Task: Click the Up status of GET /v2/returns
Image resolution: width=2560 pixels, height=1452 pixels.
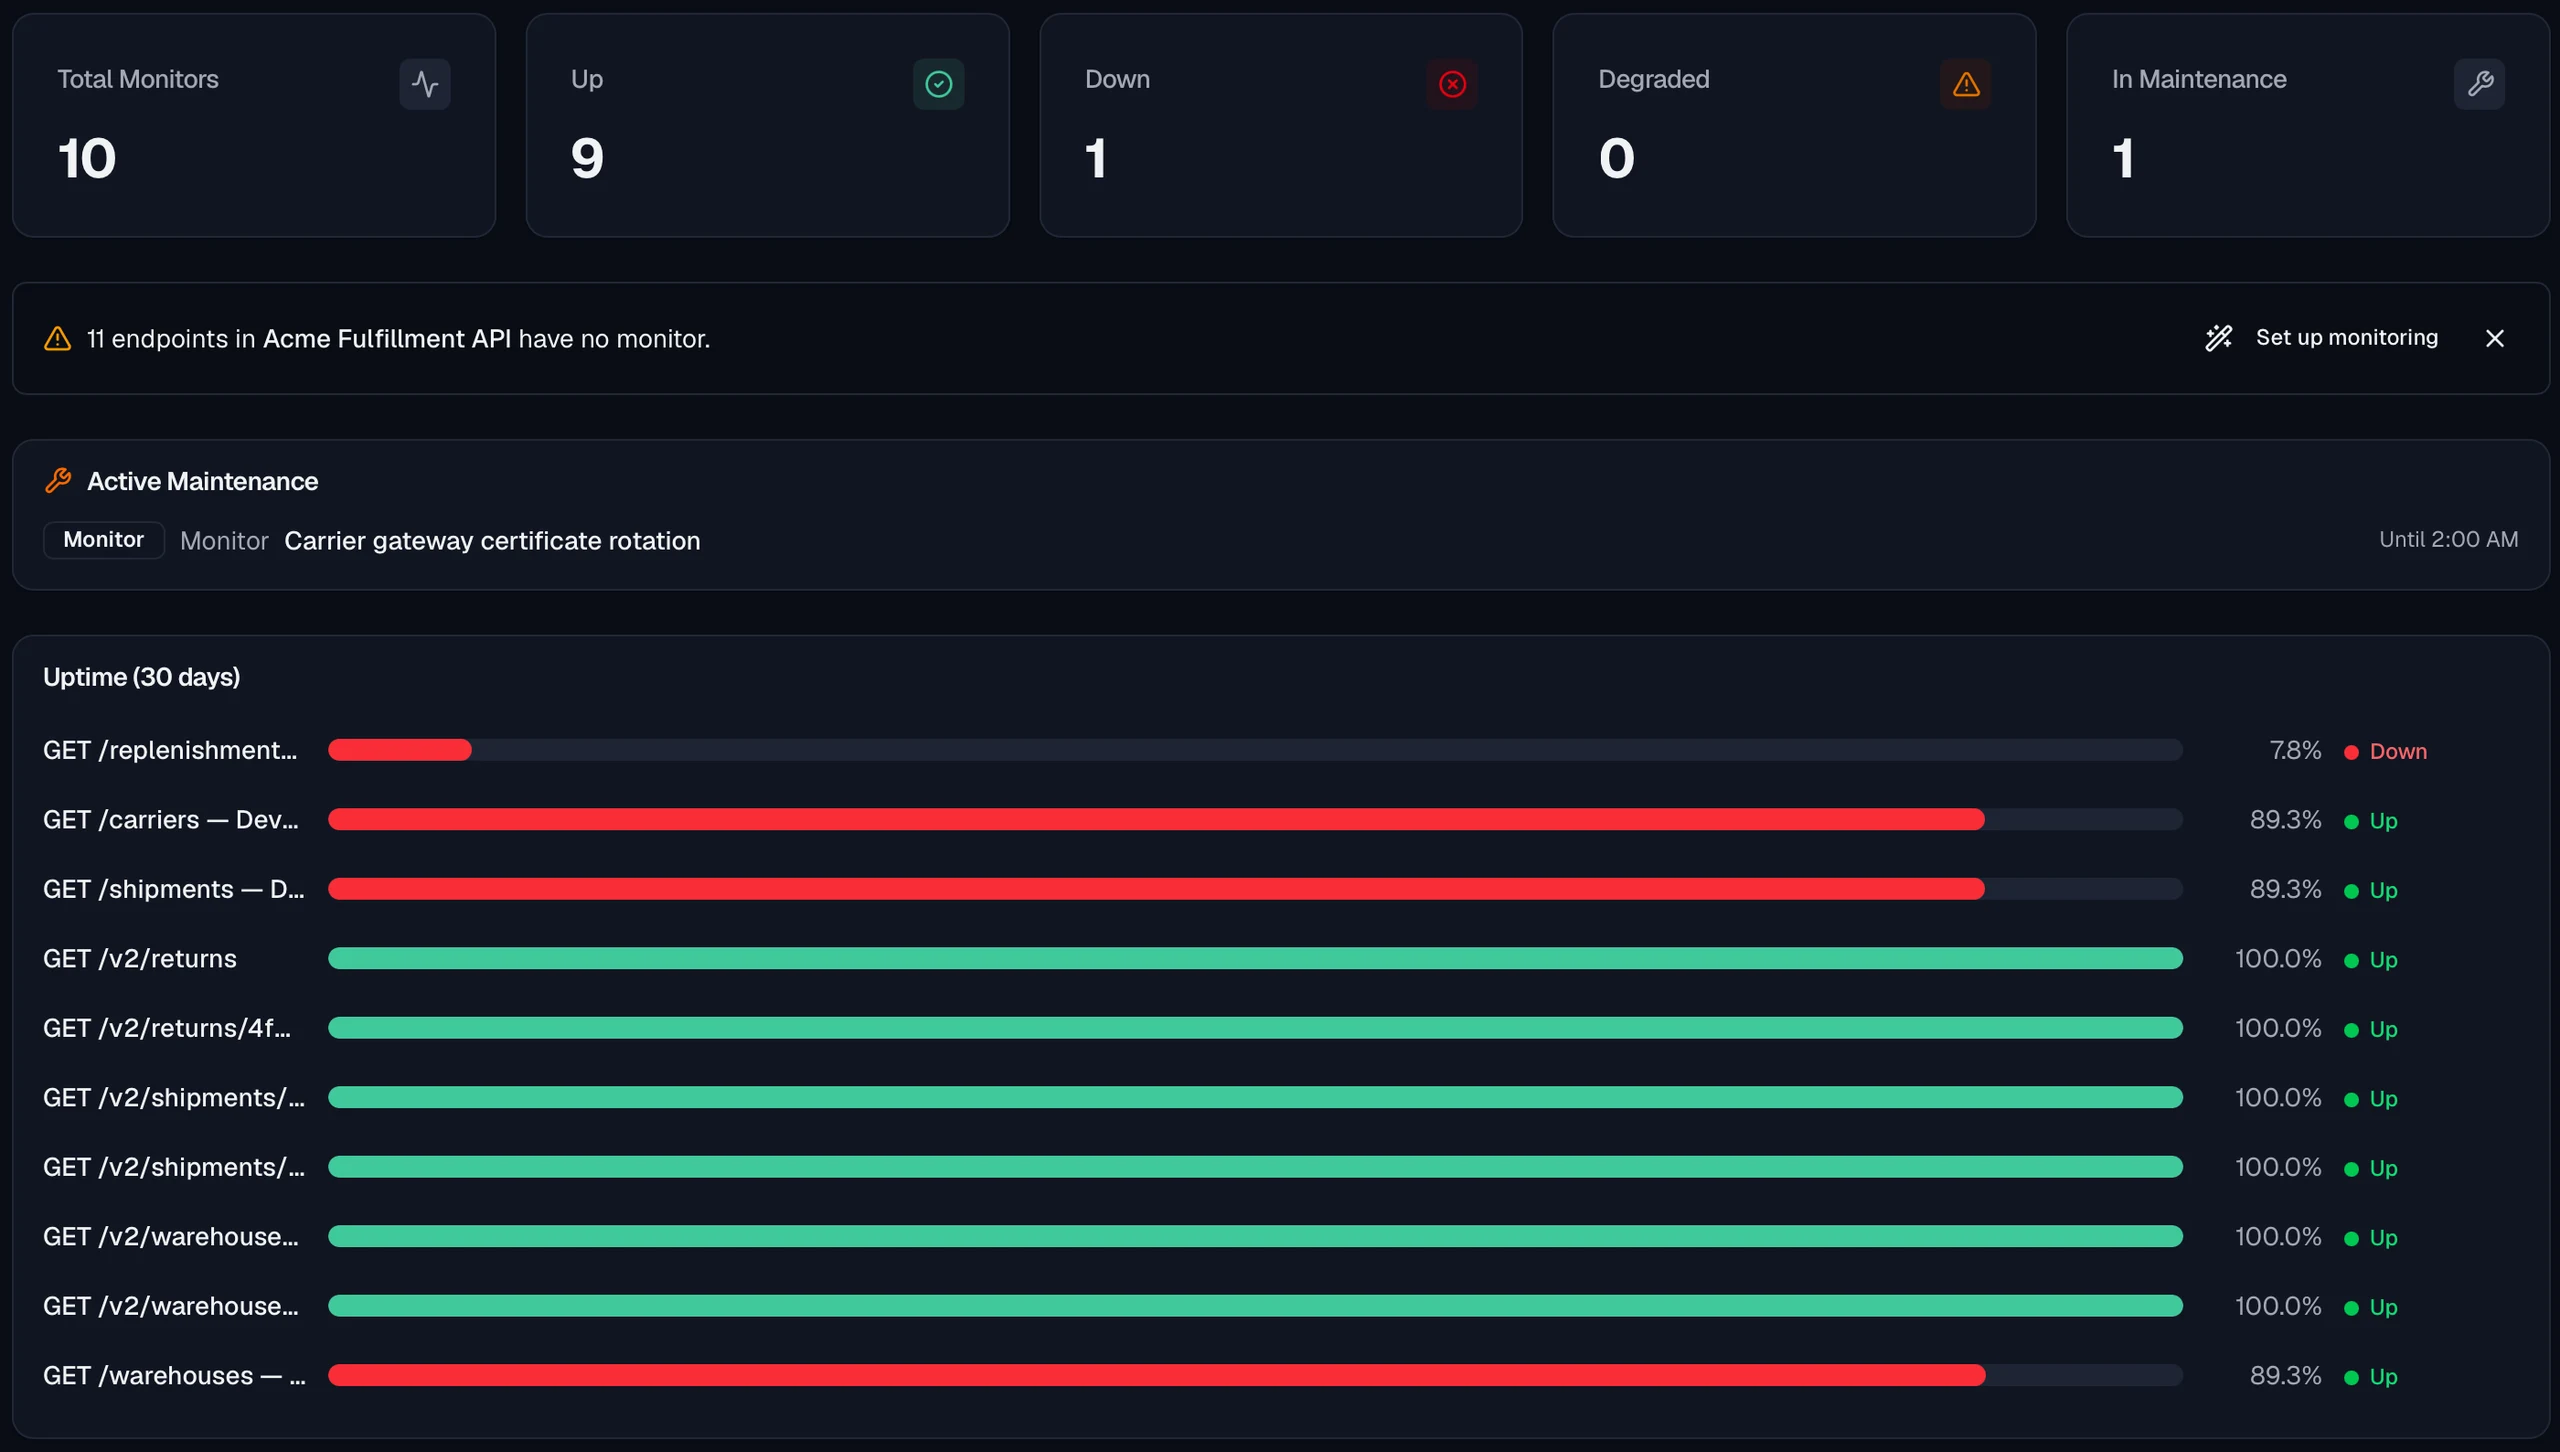Action: (2371, 960)
